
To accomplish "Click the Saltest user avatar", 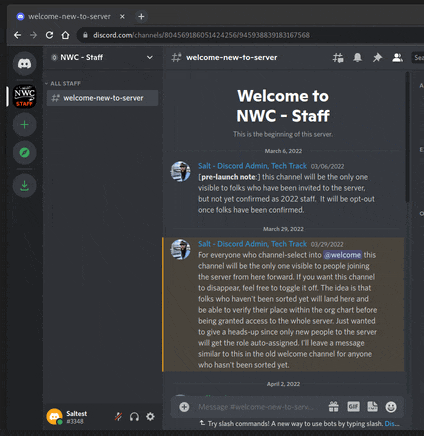I will coord(55,417).
